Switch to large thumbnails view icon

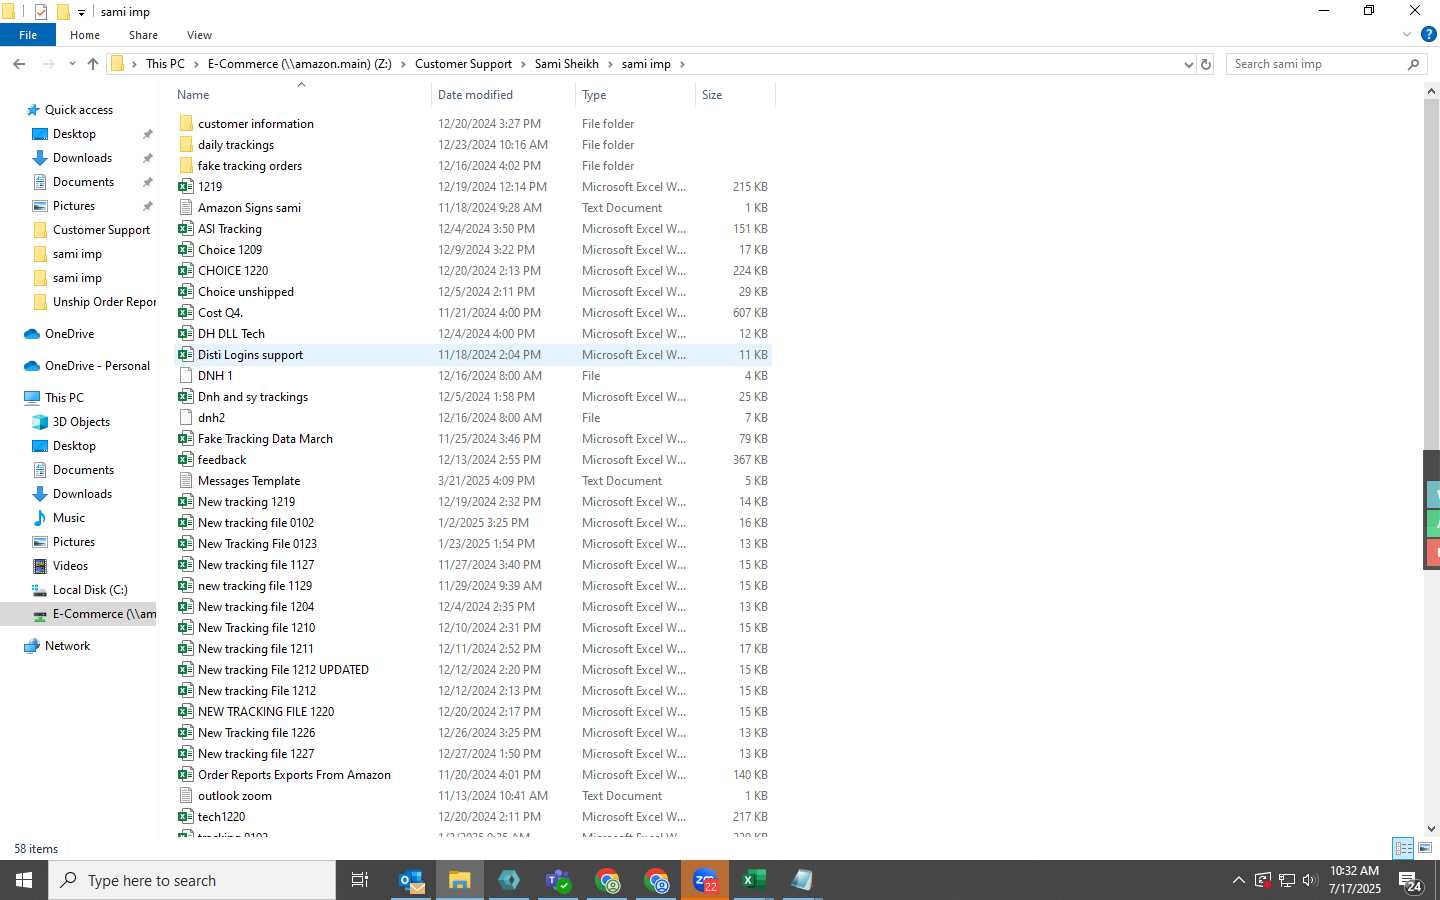[x=1426, y=848]
